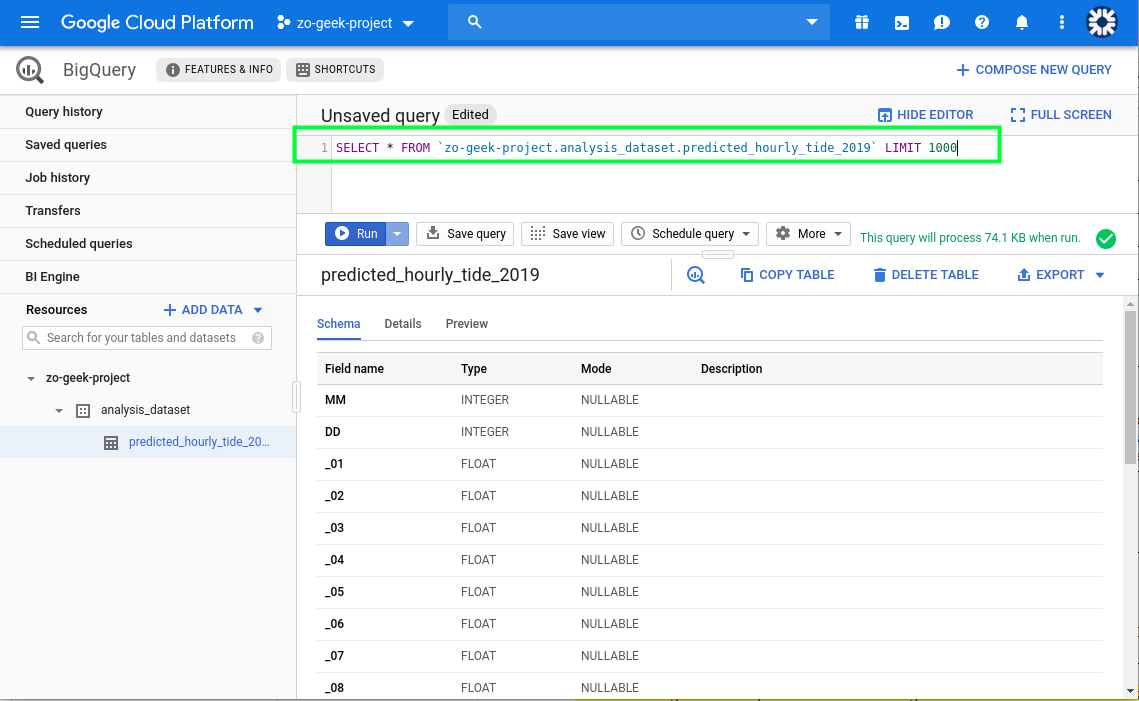Screen dimensions: 1139x701
Task: Collapse the analysis_dataset tree node
Action: tap(59, 410)
